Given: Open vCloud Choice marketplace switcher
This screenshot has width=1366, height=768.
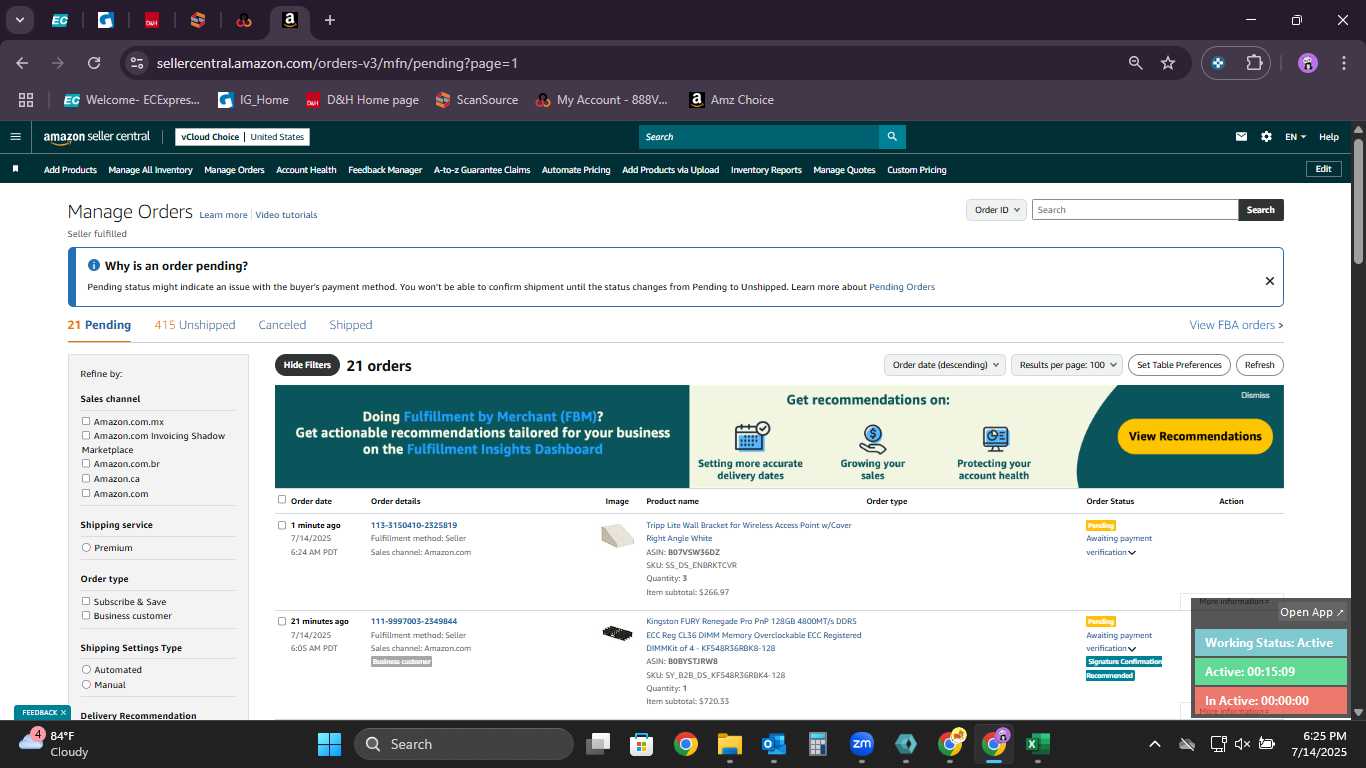Looking at the screenshot, I should pyautogui.click(x=242, y=137).
